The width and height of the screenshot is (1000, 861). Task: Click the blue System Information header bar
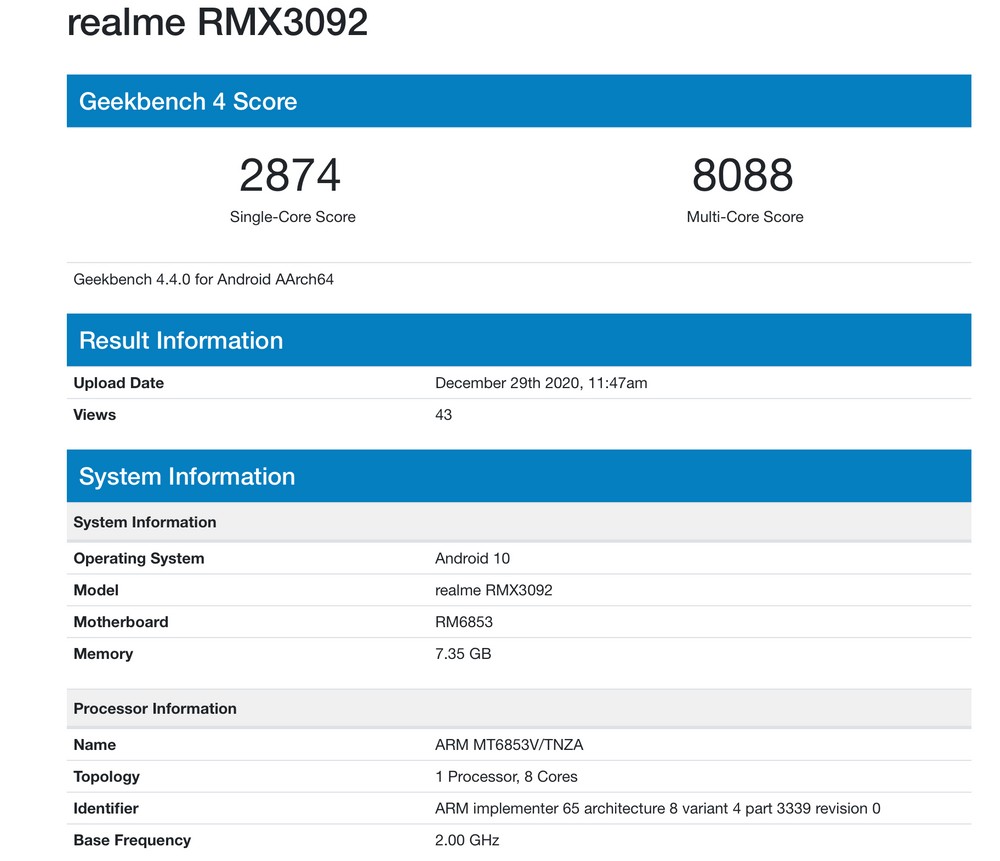[518, 476]
